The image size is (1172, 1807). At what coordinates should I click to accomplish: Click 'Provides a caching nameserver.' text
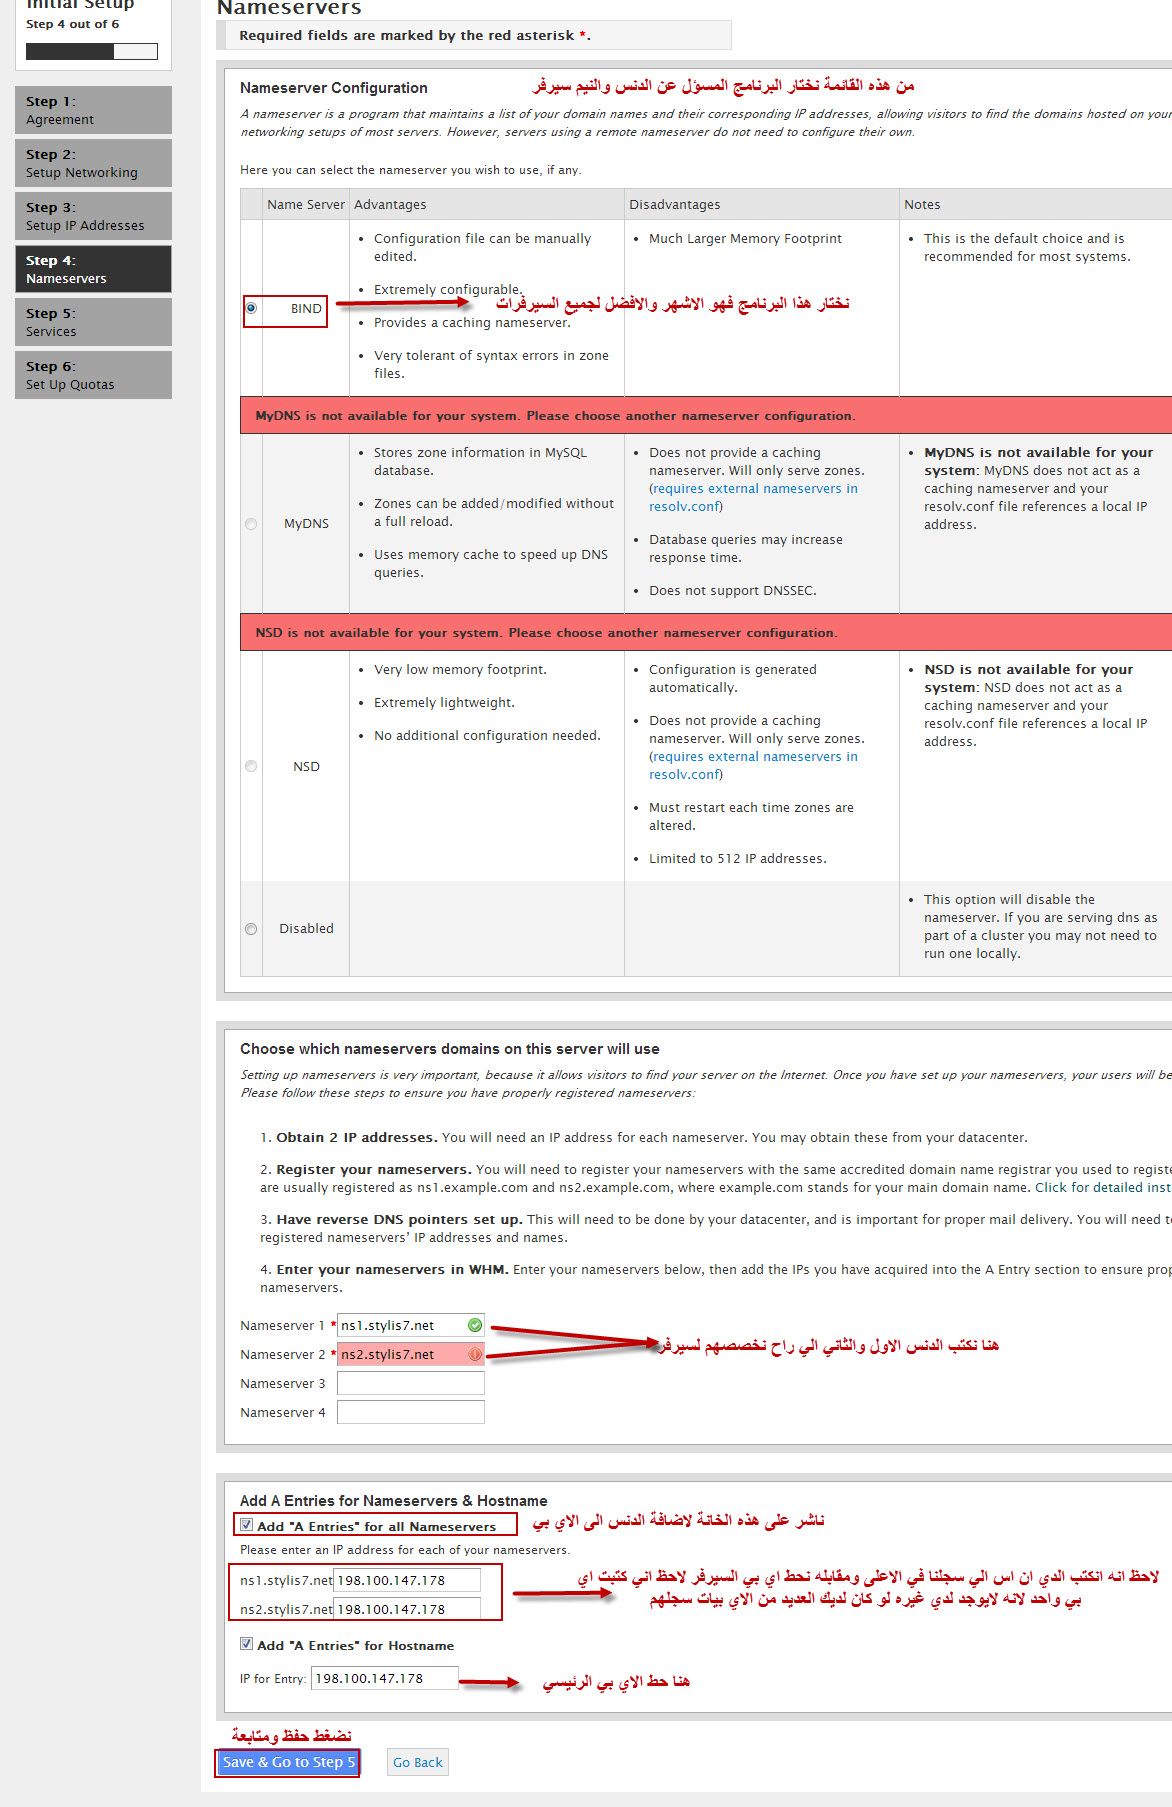pyautogui.click(x=472, y=322)
